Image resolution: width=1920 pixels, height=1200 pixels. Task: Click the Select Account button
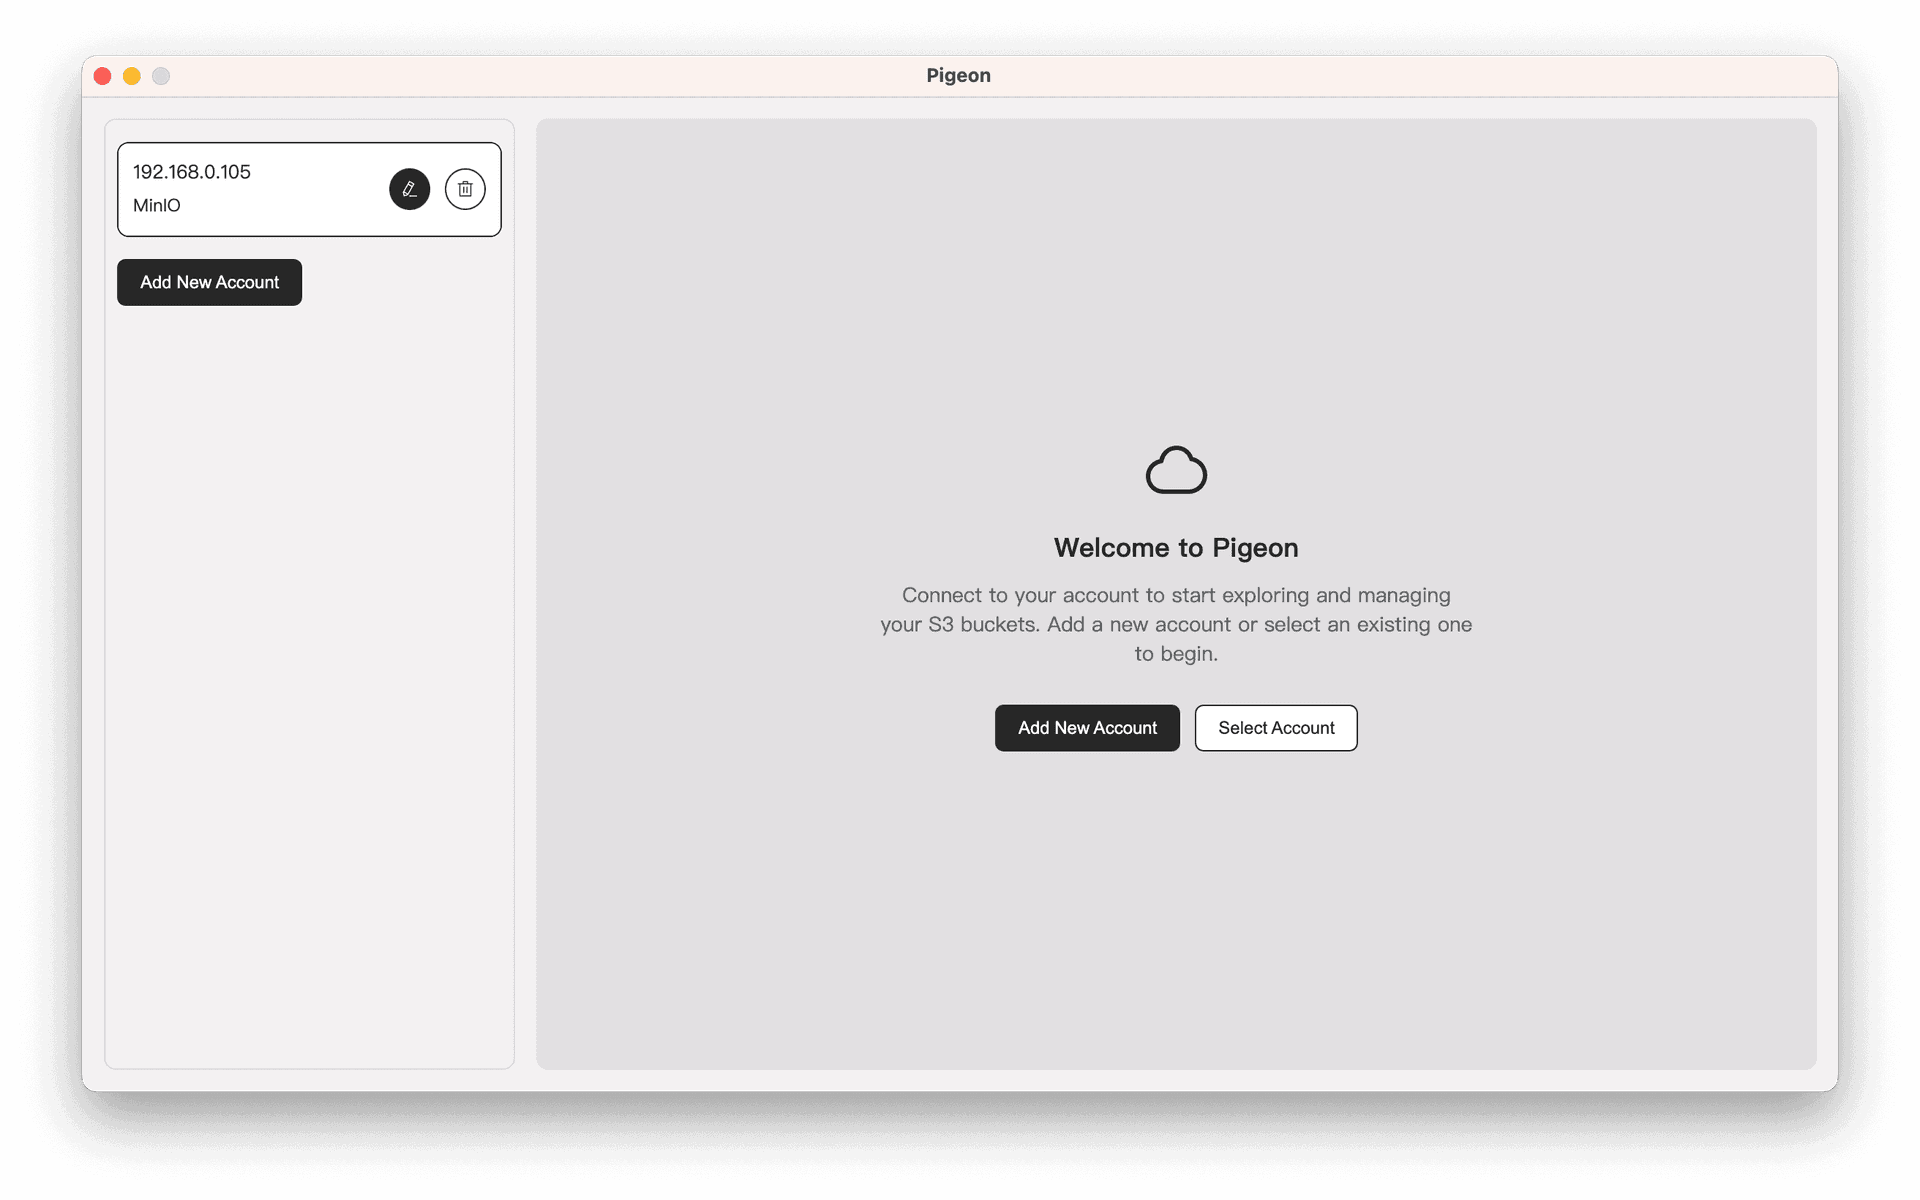point(1276,728)
